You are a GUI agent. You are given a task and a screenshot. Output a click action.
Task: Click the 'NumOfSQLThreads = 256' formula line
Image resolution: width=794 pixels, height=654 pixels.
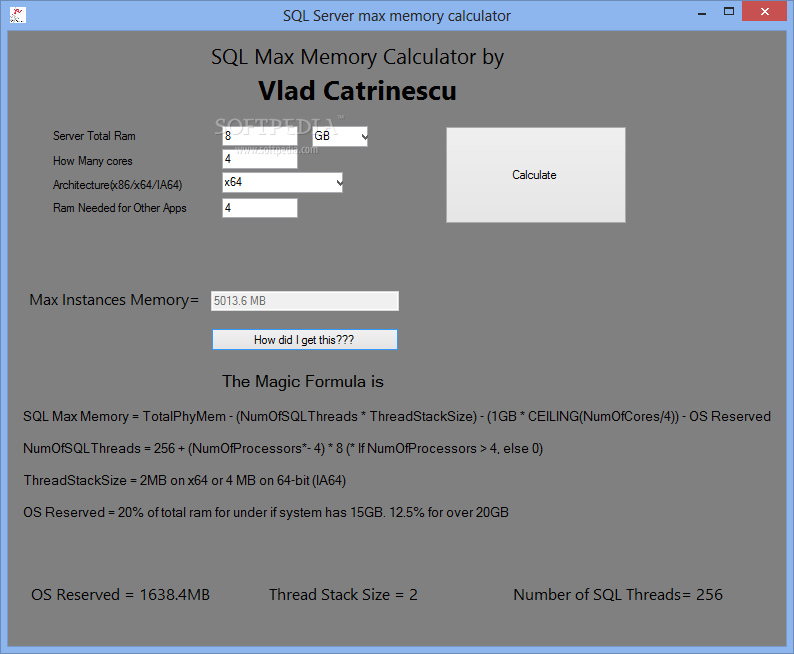(283, 448)
